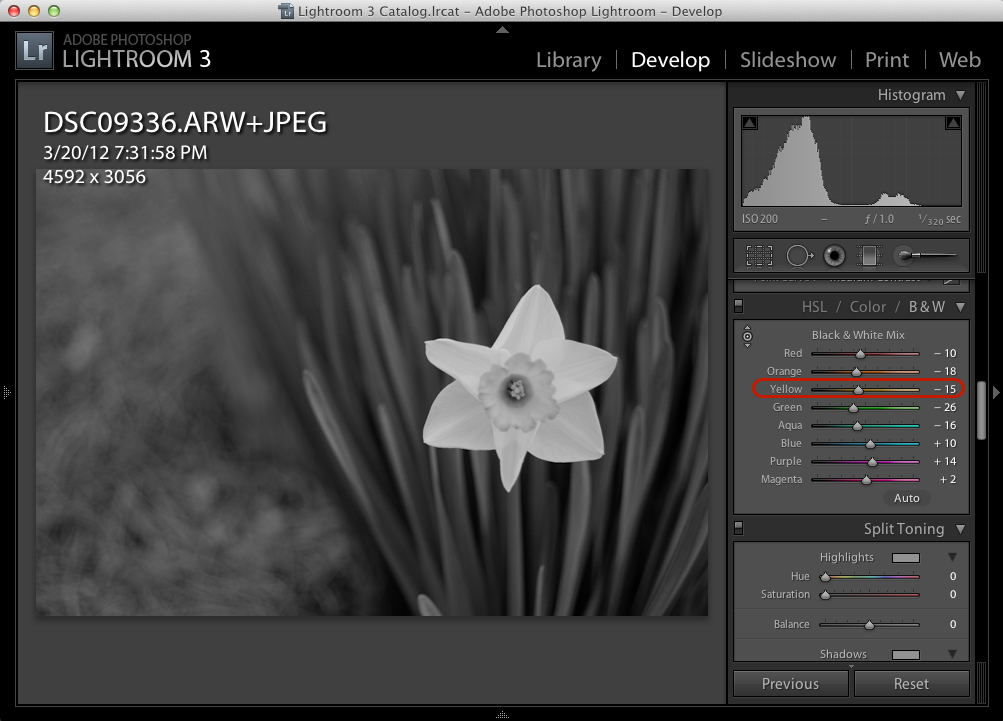Screen dimensions: 1003x721
Task: Collapse the Split Toning panel
Action: click(x=960, y=529)
